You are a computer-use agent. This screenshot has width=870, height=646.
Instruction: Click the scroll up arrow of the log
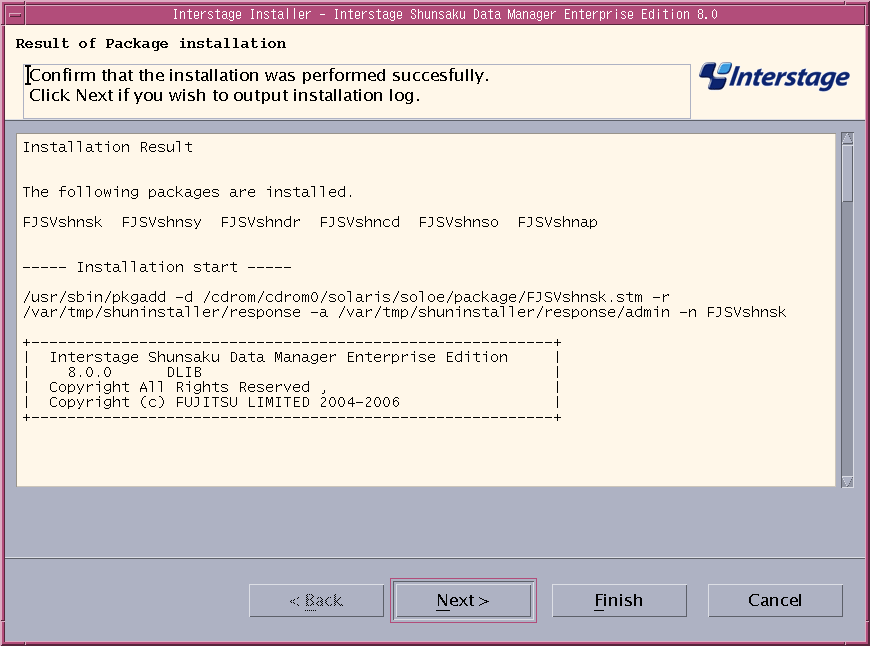tap(847, 138)
